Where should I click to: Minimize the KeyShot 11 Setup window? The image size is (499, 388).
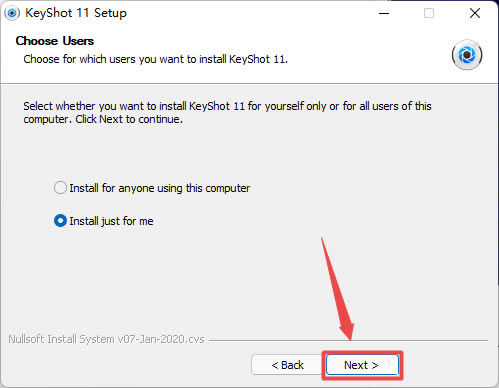coord(384,13)
